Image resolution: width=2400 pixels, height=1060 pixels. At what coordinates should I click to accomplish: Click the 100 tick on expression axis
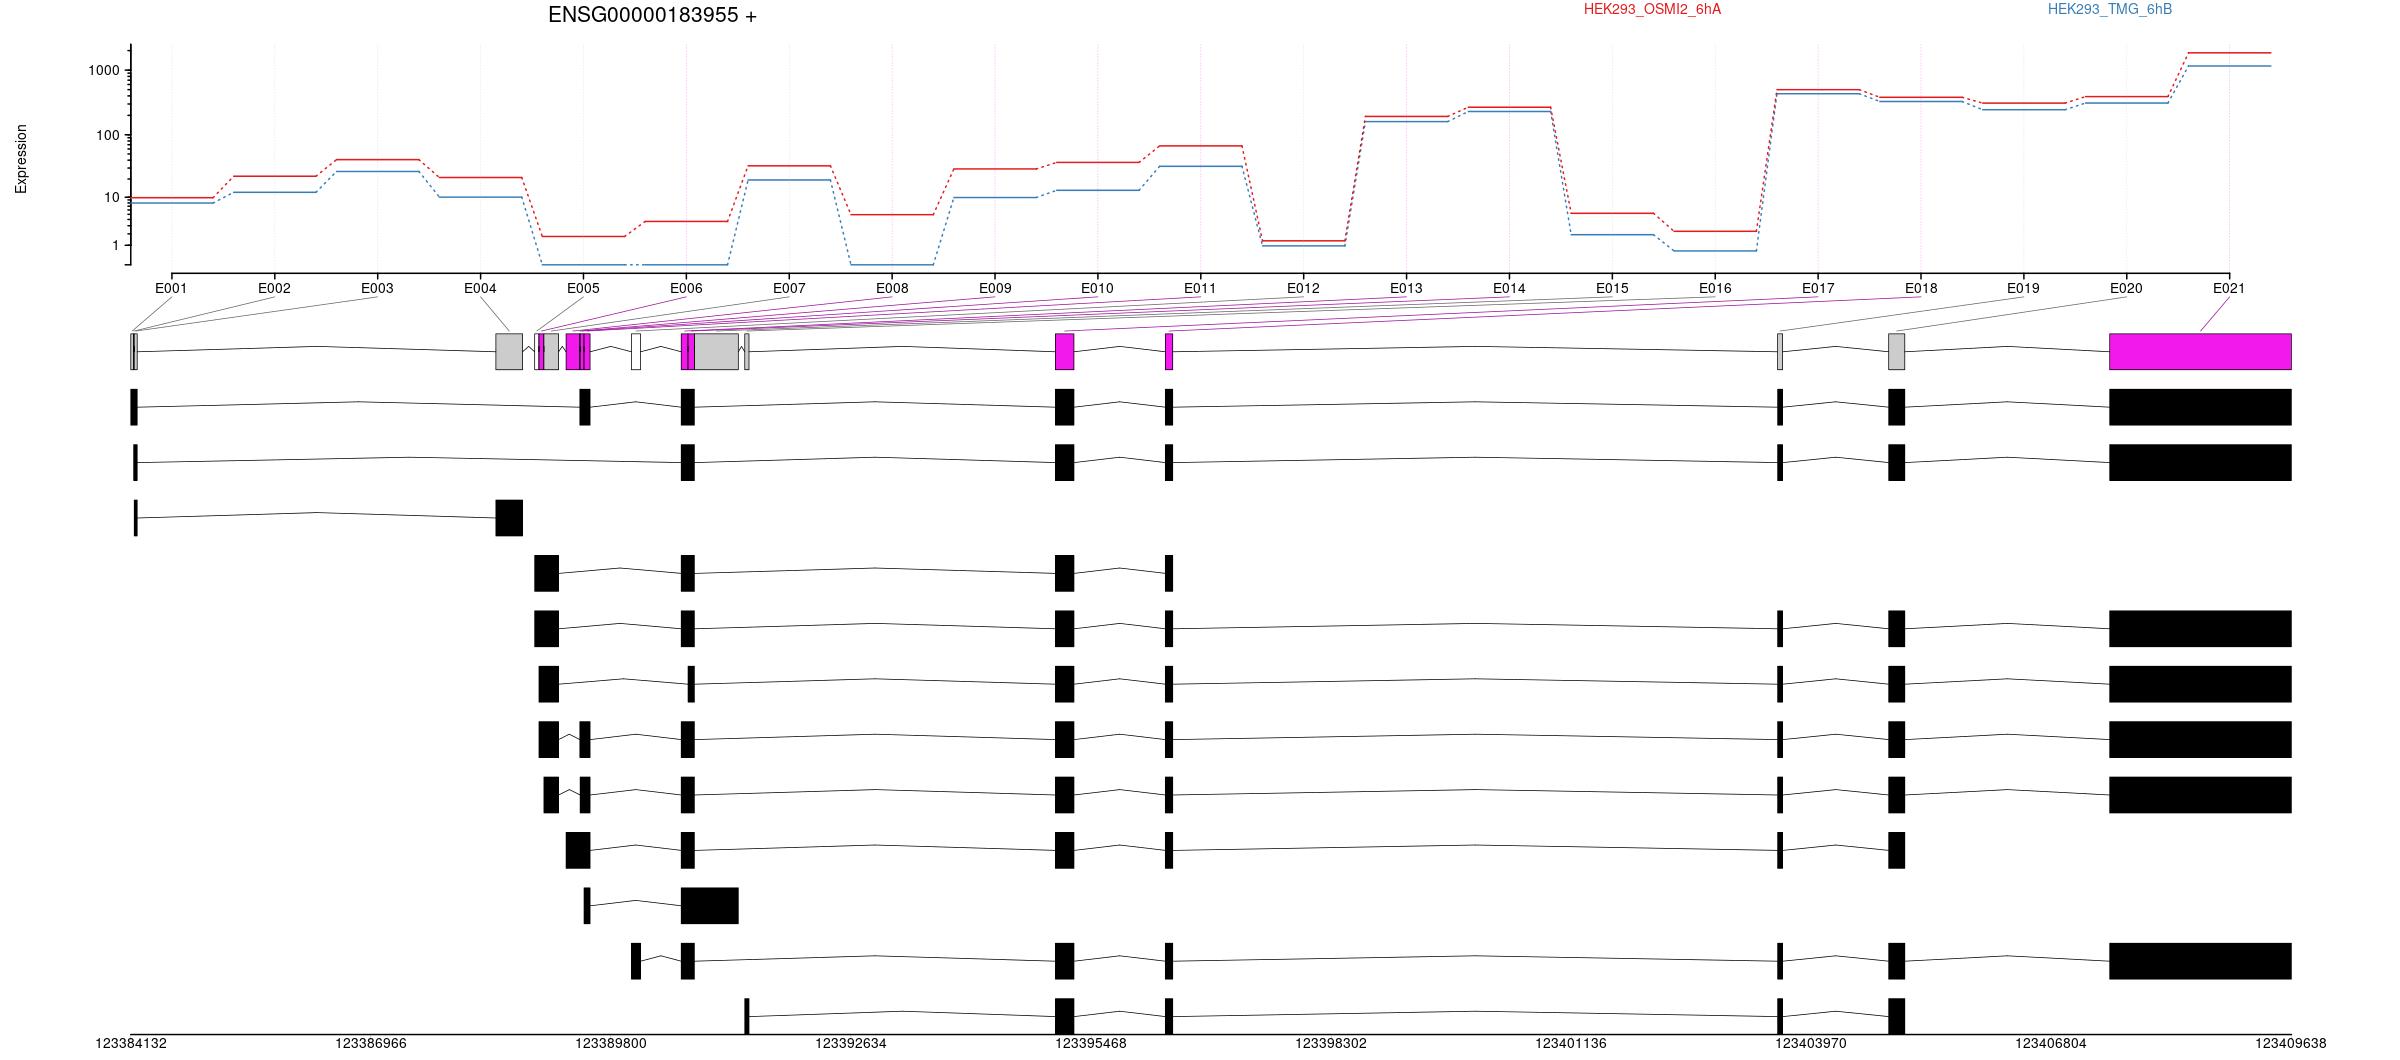[107, 135]
